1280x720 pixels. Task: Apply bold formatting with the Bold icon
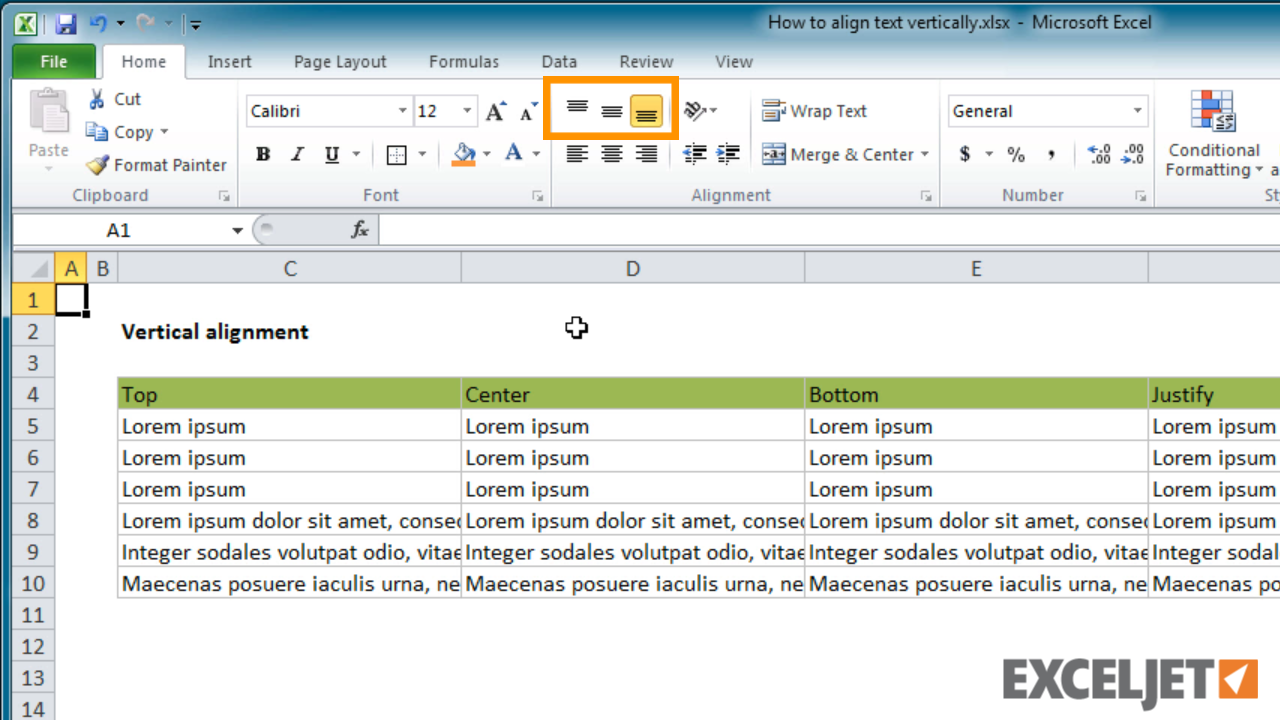(x=262, y=154)
